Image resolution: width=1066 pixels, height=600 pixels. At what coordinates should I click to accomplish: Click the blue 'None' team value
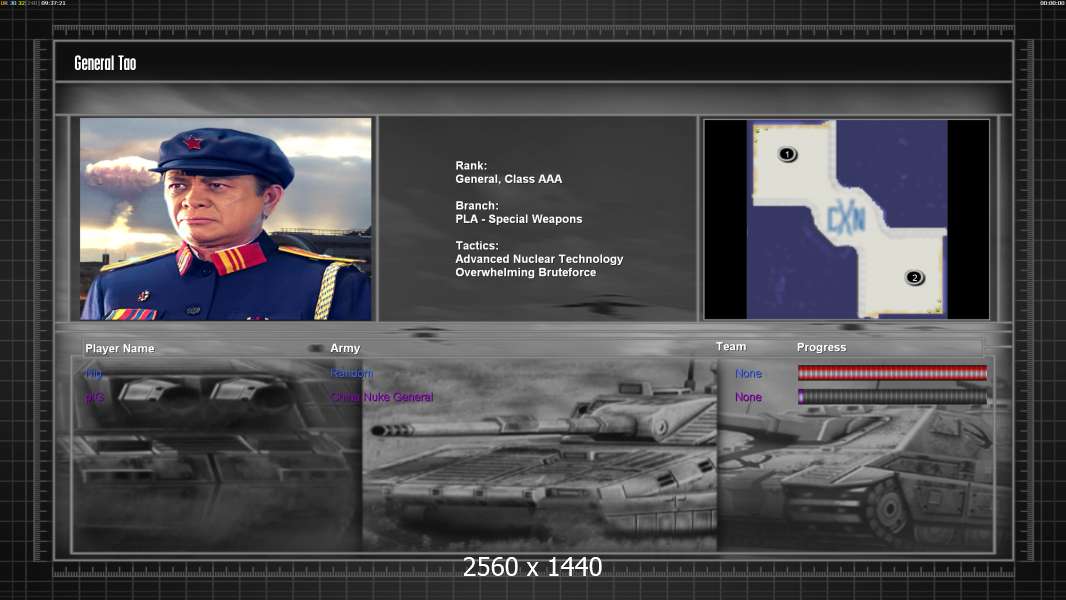(x=748, y=373)
